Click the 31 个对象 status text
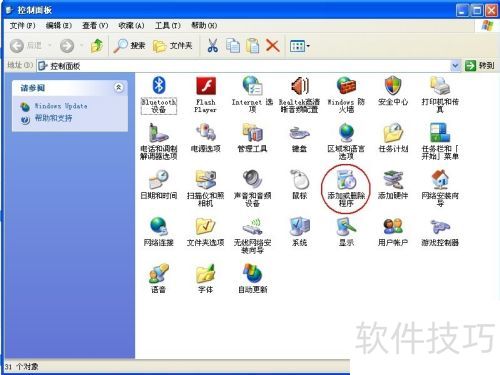500x375 pixels. tap(21, 367)
